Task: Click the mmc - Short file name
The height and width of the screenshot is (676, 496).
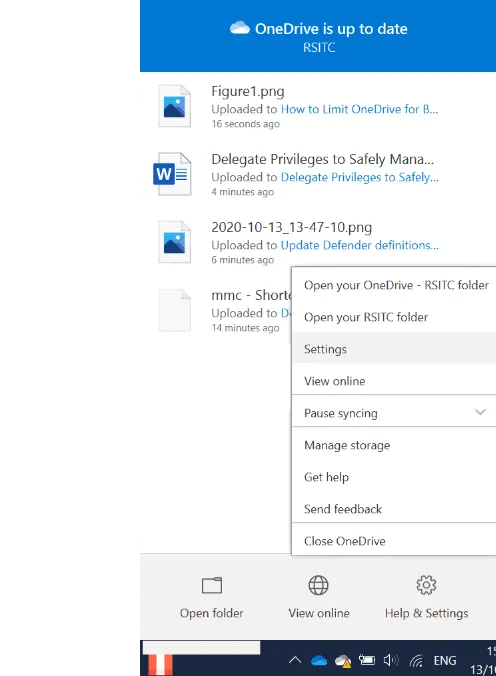Action: (251, 295)
